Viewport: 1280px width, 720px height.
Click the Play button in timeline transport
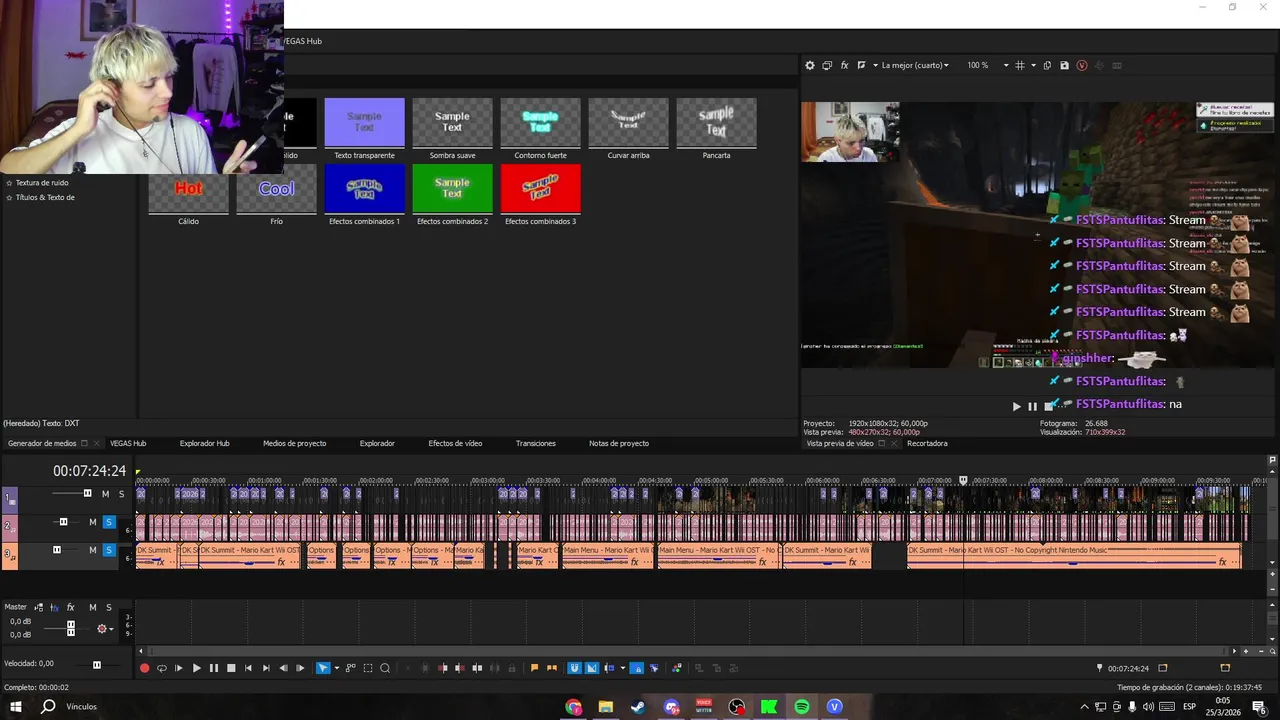point(197,668)
